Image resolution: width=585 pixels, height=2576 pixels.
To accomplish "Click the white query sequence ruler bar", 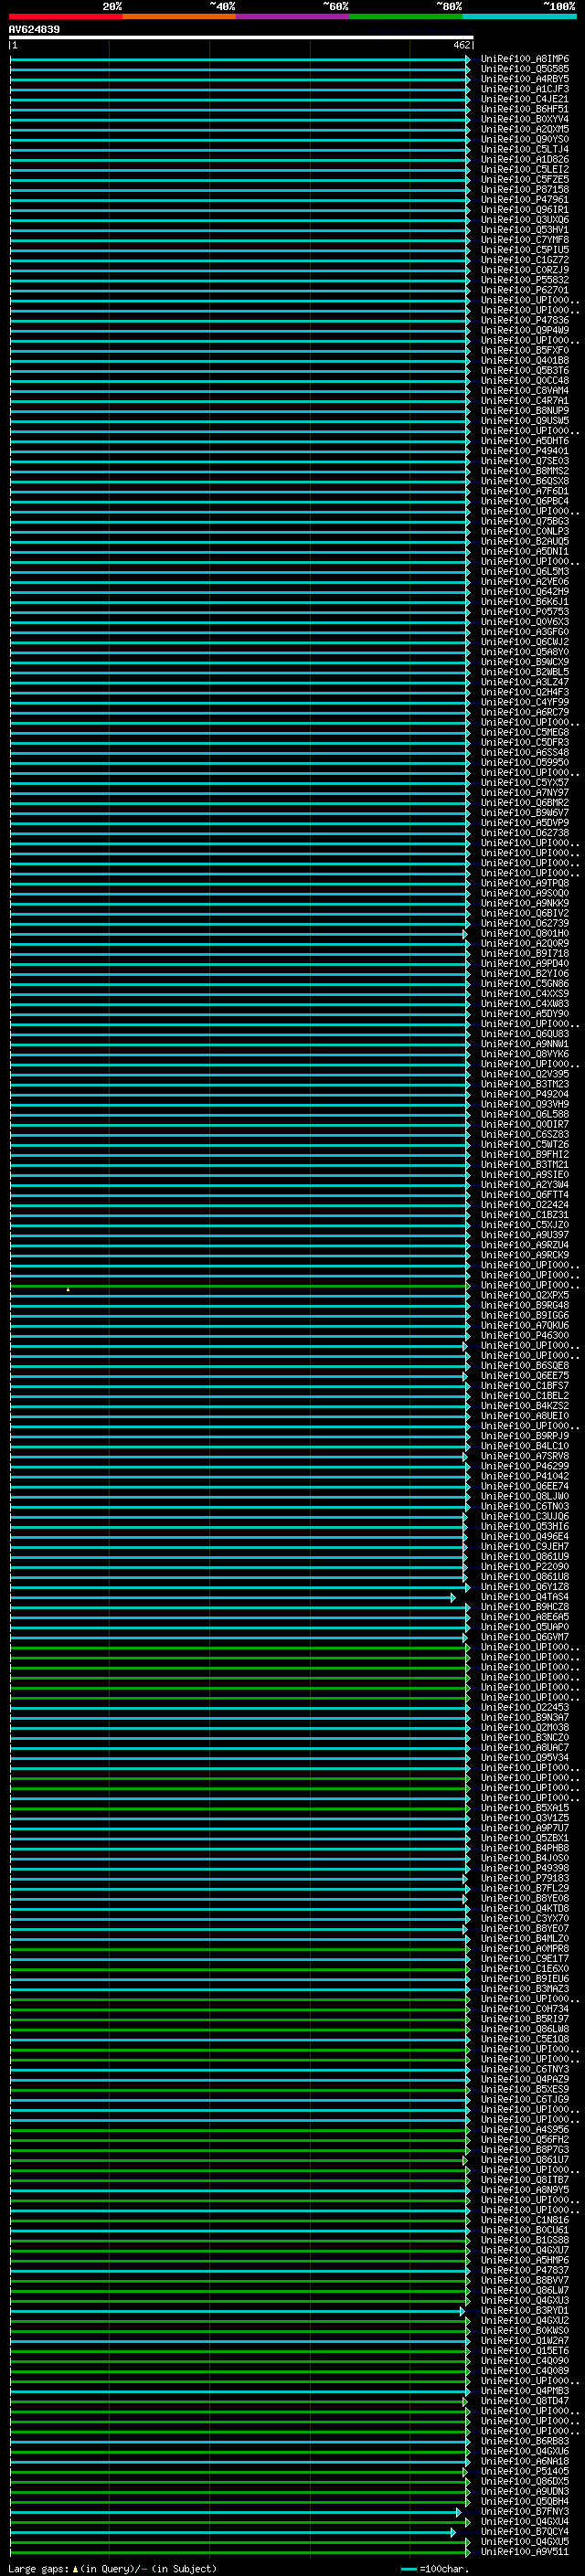I will pos(241,38).
